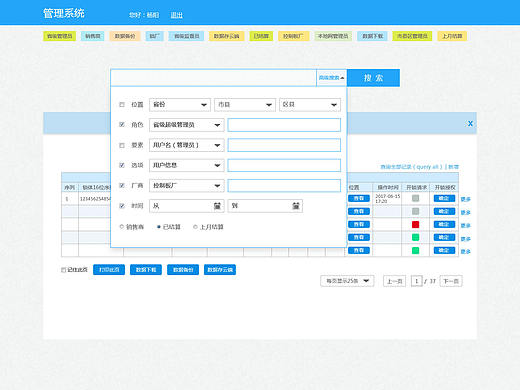The height and width of the screenshot is (390, 520).
Task: Expand the 角色 role dropdown
Action: point(187,125)
